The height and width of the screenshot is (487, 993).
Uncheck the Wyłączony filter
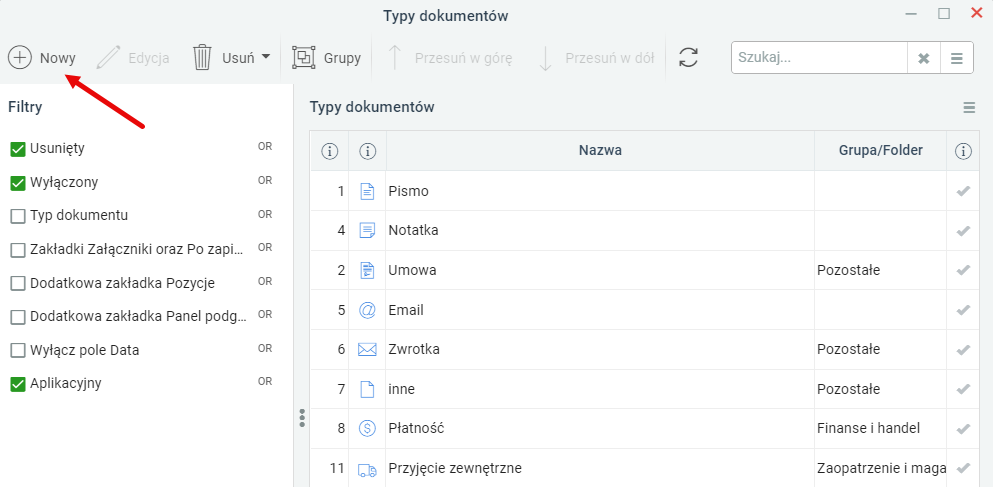pyautogui.click(x=18, y=183)
